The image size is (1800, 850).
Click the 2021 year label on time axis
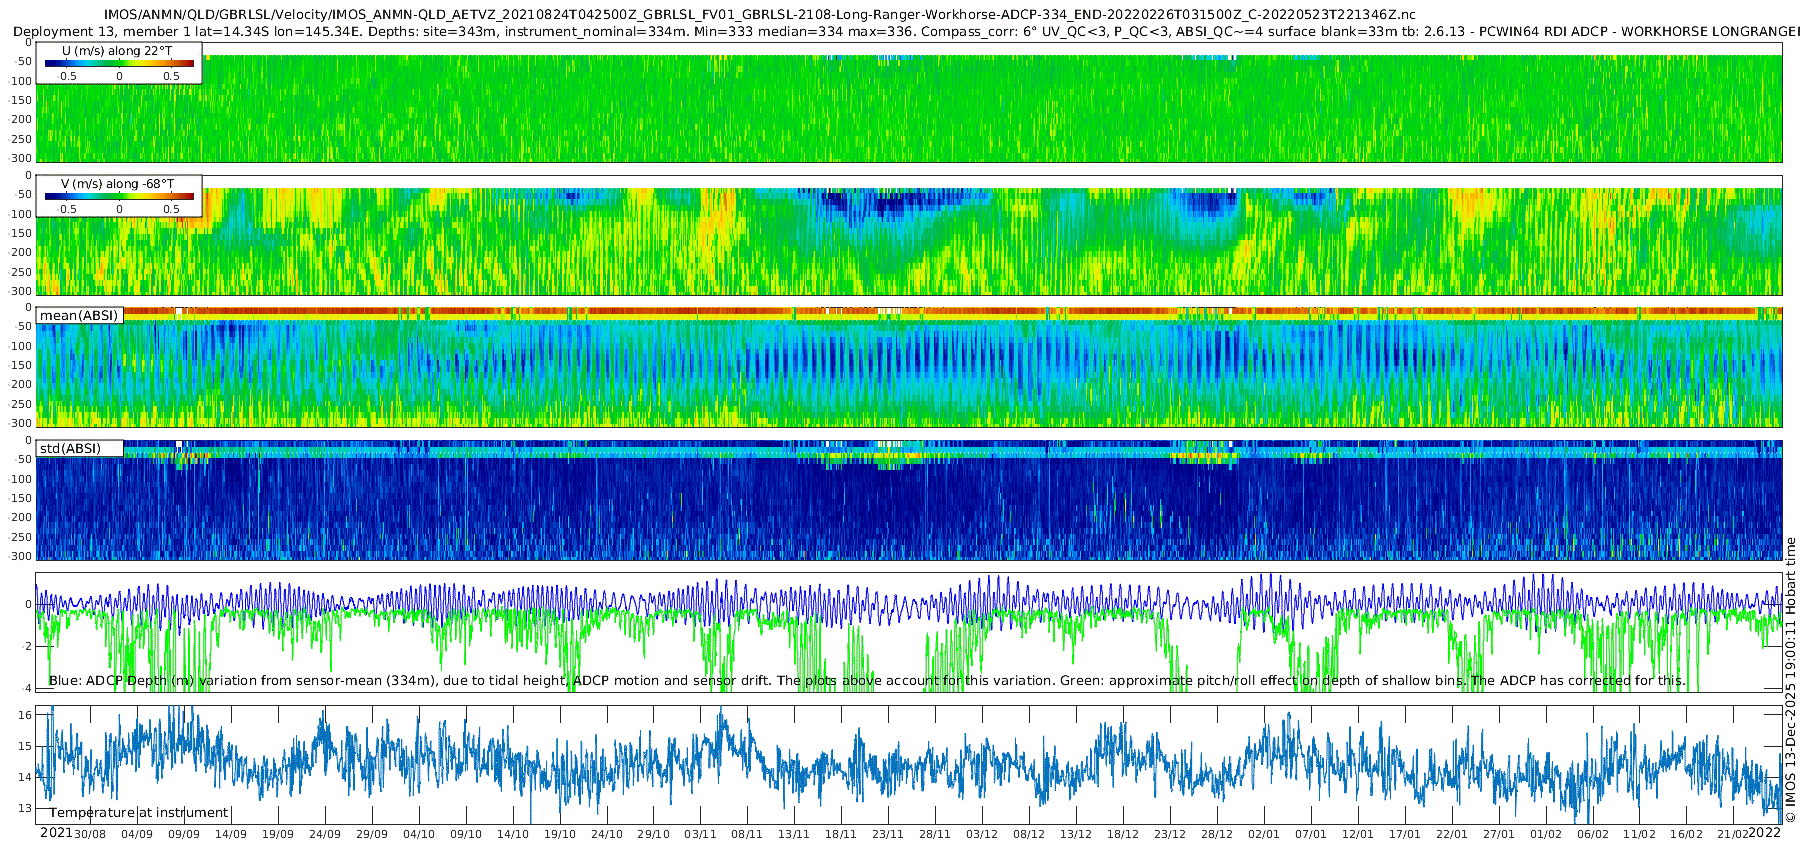point(56,833)
